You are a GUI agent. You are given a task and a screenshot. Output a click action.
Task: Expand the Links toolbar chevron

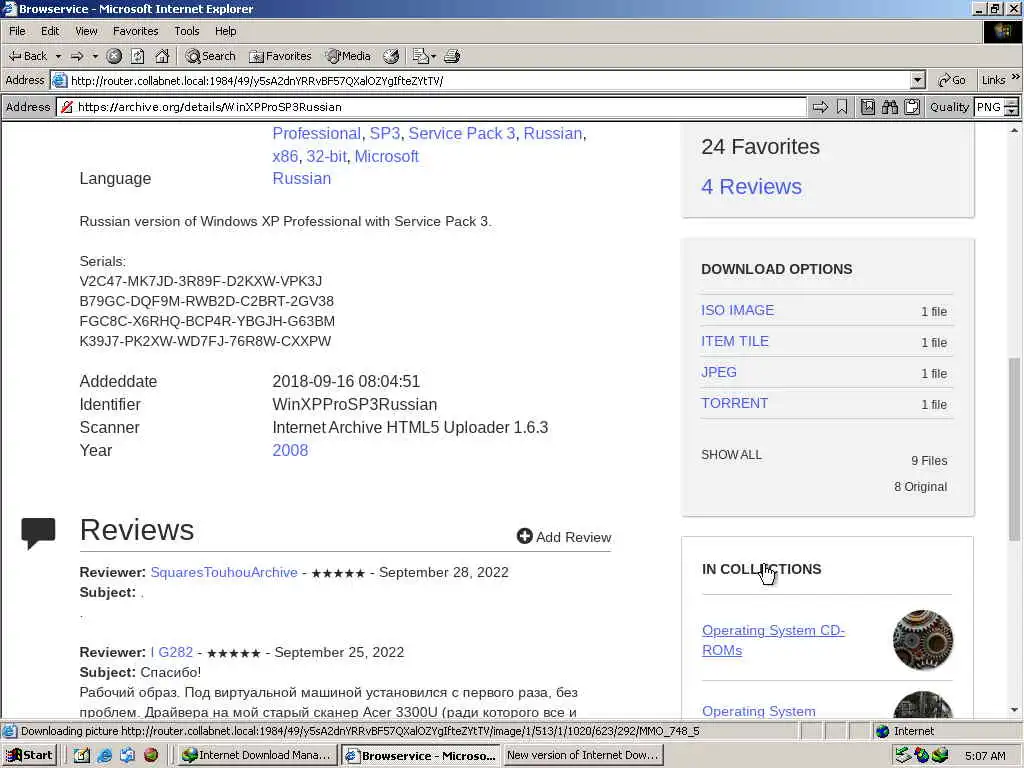coord(1016,77)
